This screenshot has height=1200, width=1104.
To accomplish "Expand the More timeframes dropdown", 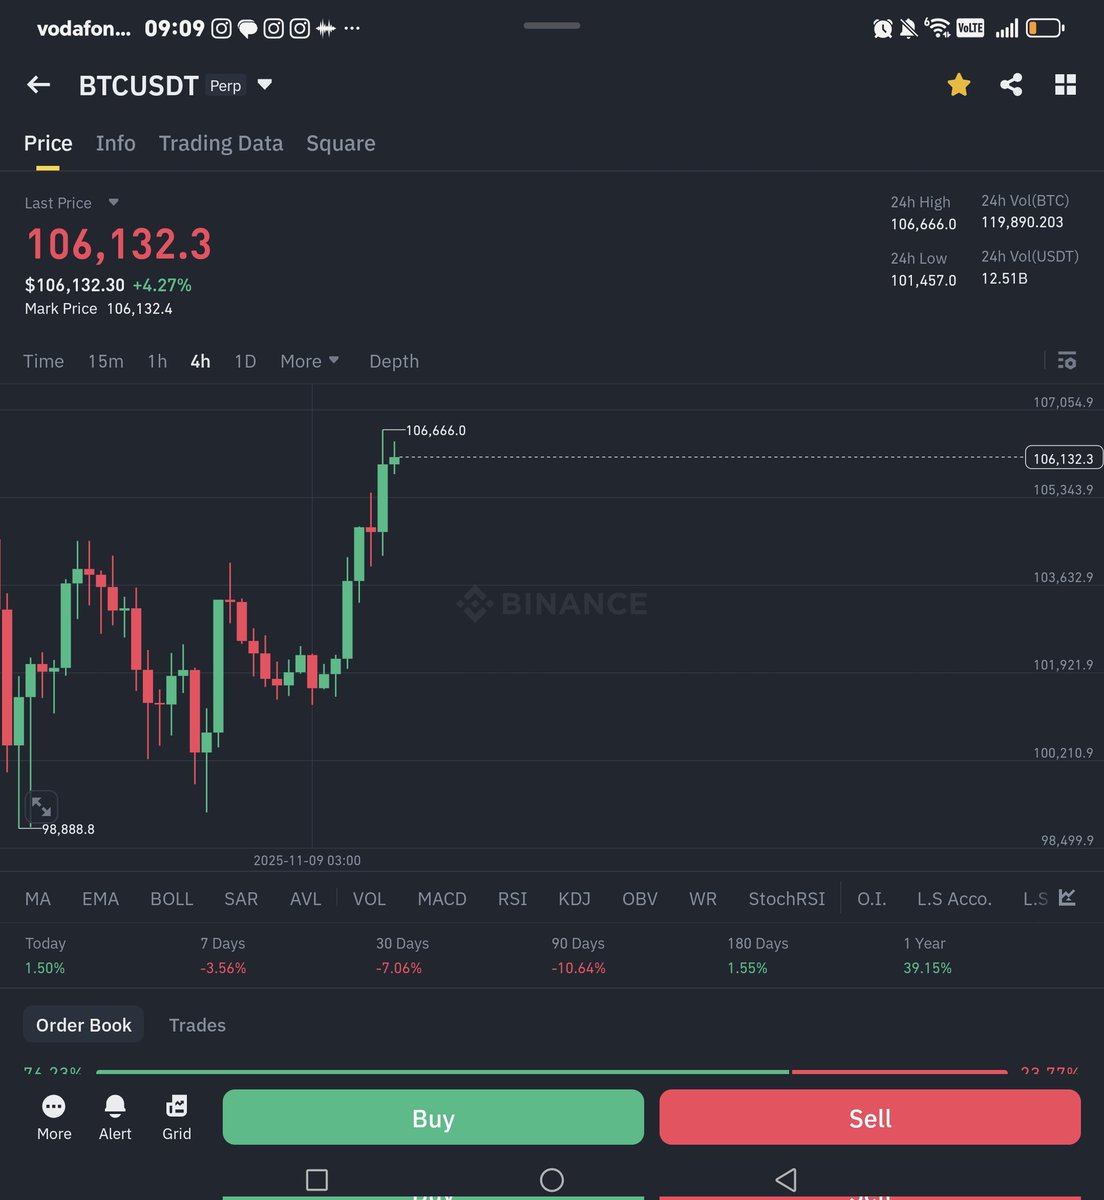I will point(309,361).
